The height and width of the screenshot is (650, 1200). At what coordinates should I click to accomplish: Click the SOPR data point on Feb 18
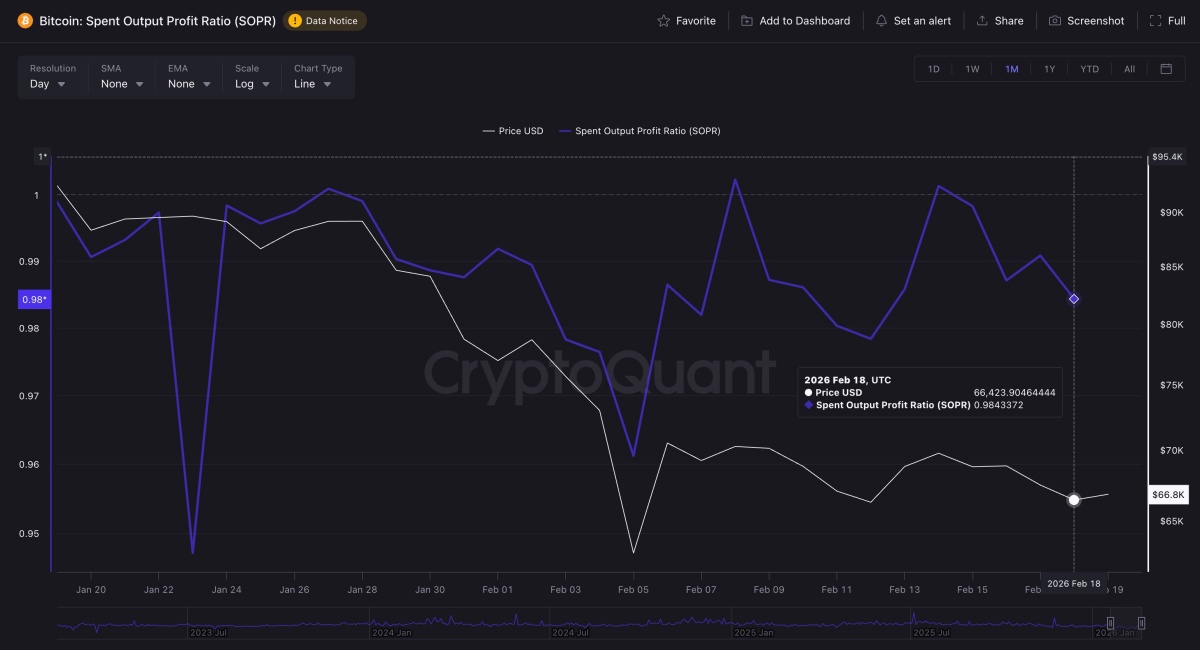click(x=1074, y=299)
